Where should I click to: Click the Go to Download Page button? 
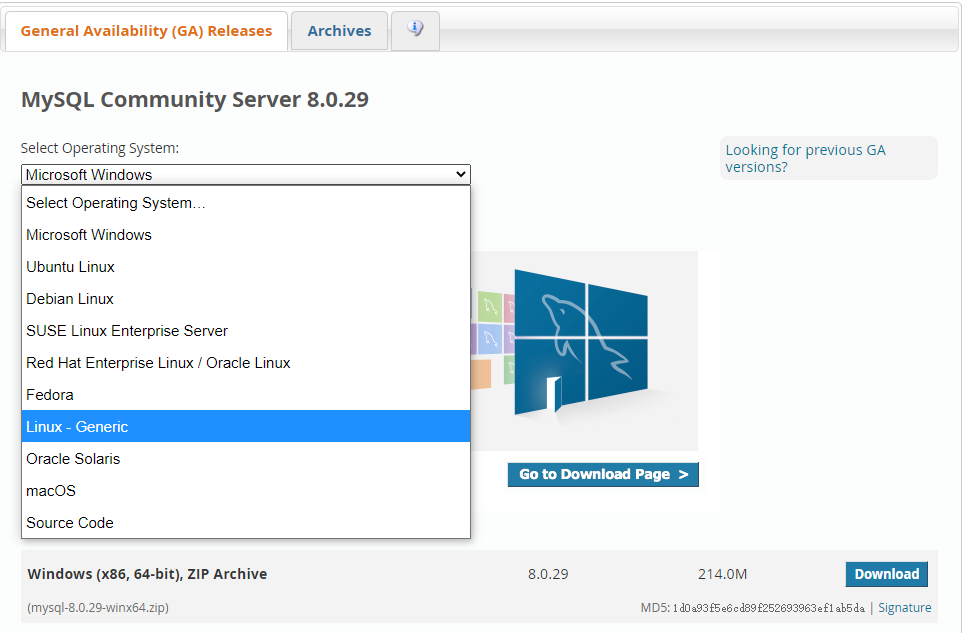[x=603, y=474]
